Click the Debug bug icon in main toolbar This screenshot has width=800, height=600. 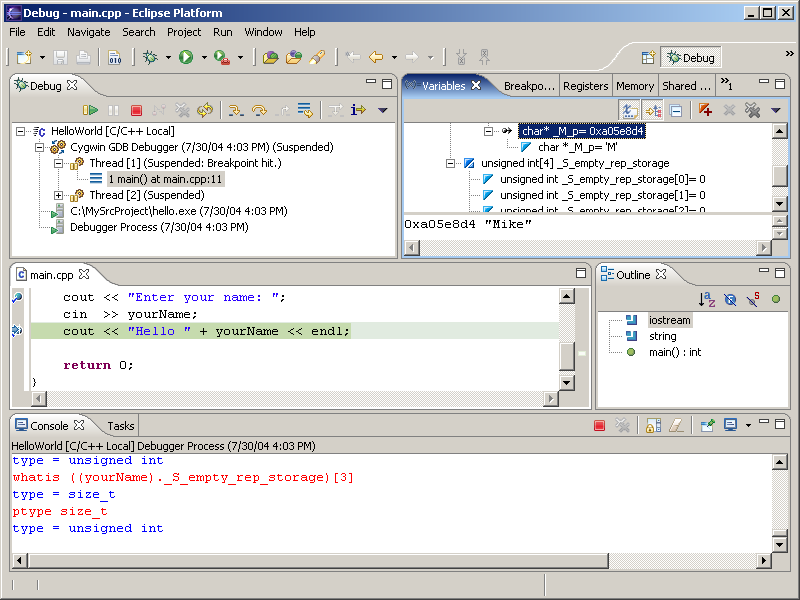(150, 58)
